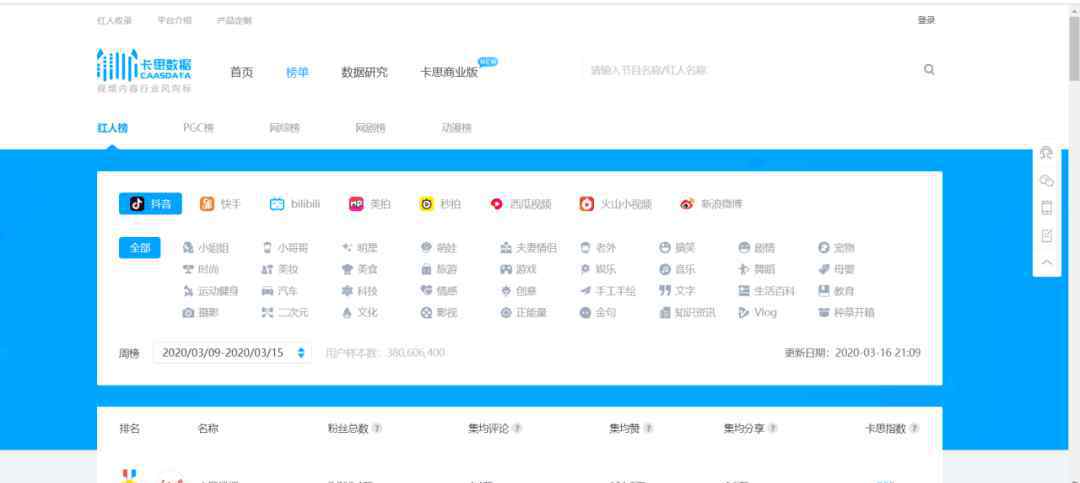Click the 全部 category button
This screenshot has width=1080, height=483.
[x=140, y=248]
